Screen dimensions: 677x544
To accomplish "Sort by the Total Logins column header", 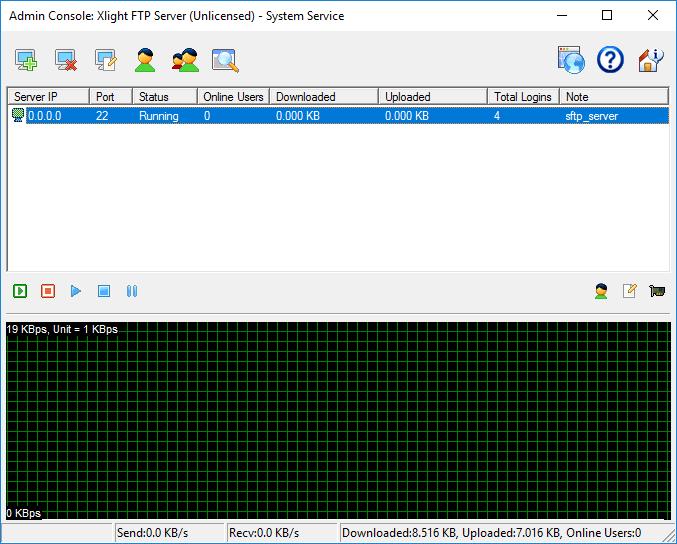I will tap(524, 97).
